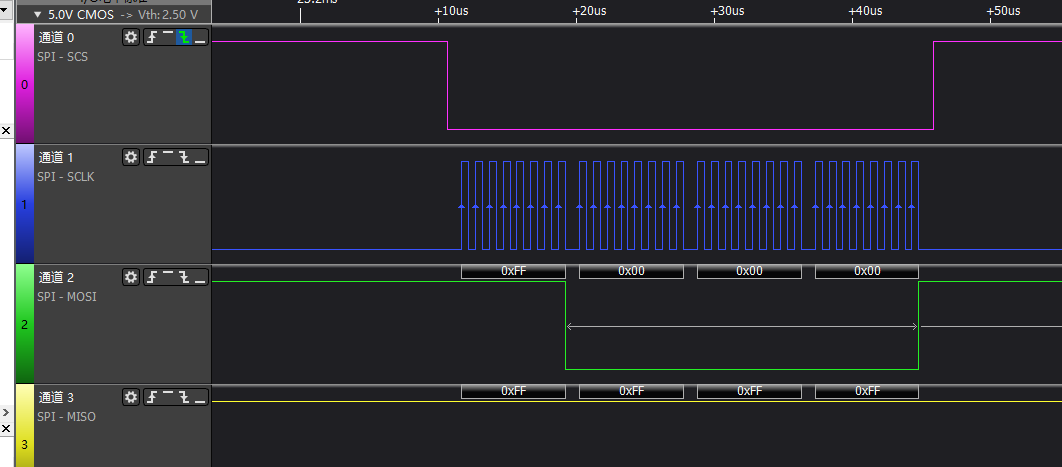Set falling edge trigger on 通道 3 MISO
Screen dimensions: 1062x467
(x=184, y=397)
